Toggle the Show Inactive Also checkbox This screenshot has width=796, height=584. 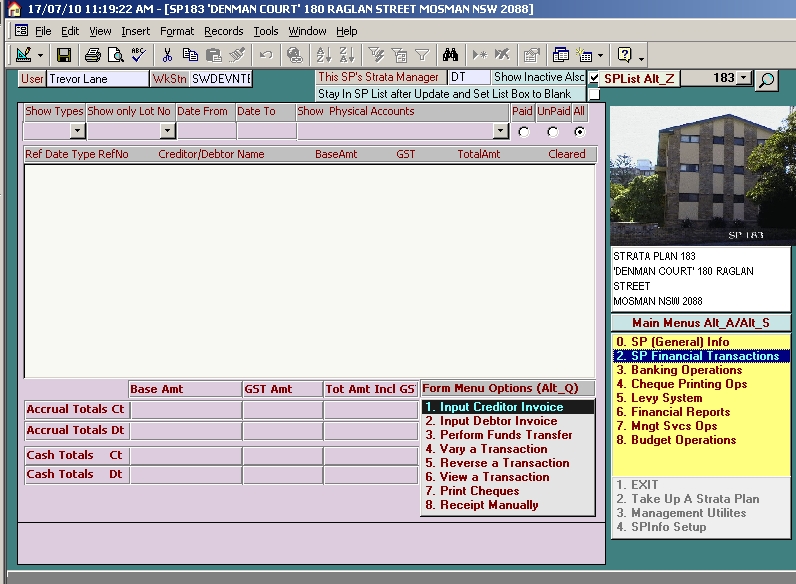coord(594,78)
